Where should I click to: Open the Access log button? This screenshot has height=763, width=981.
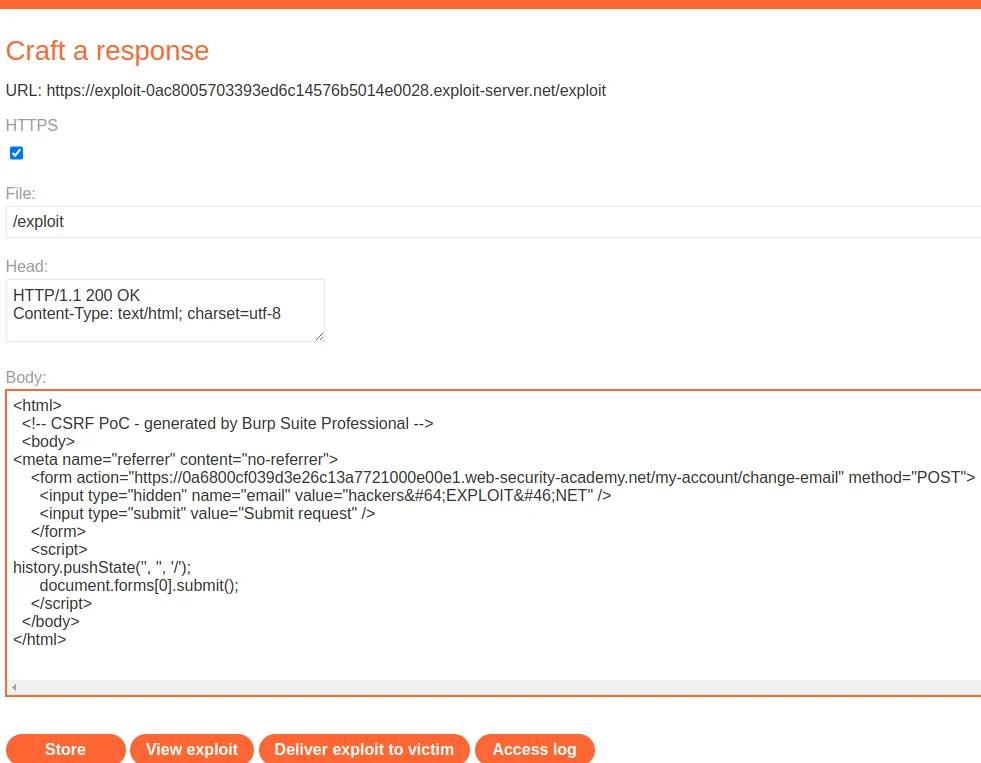534,749
